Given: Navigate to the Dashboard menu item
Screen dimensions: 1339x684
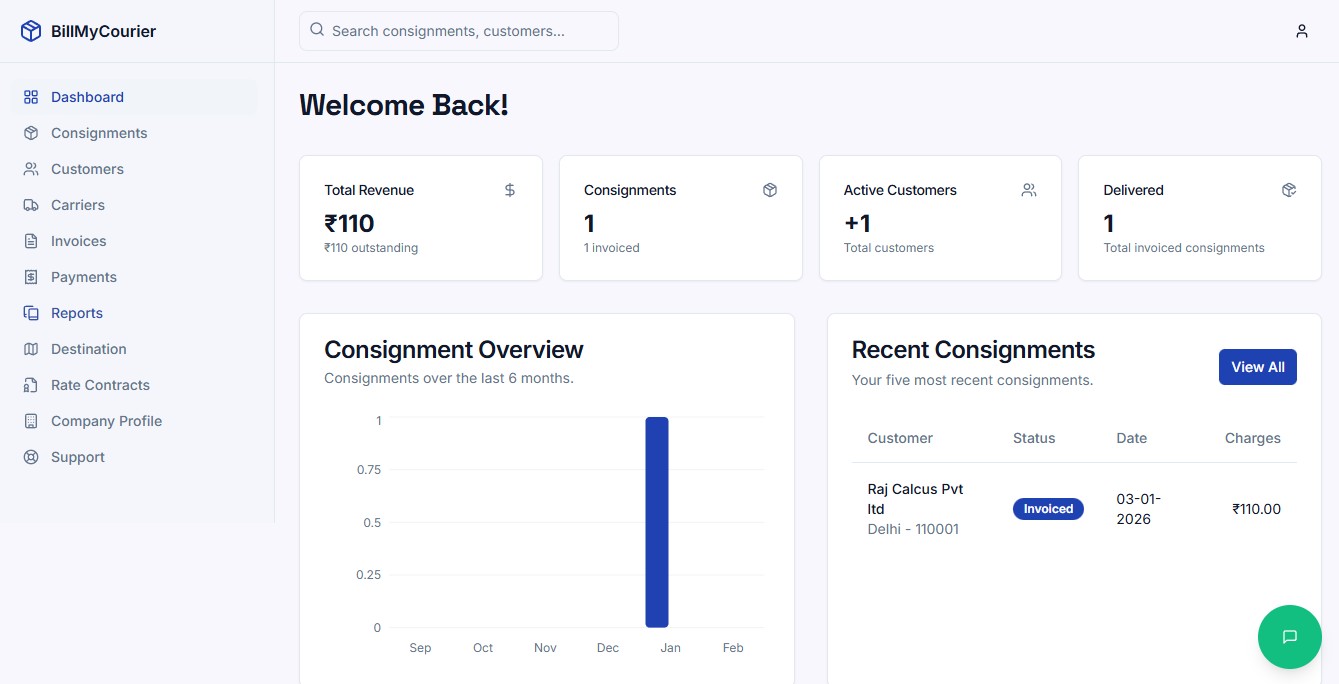Looking at the screenshot, I should pyautogui.click(x=87, y=97).
